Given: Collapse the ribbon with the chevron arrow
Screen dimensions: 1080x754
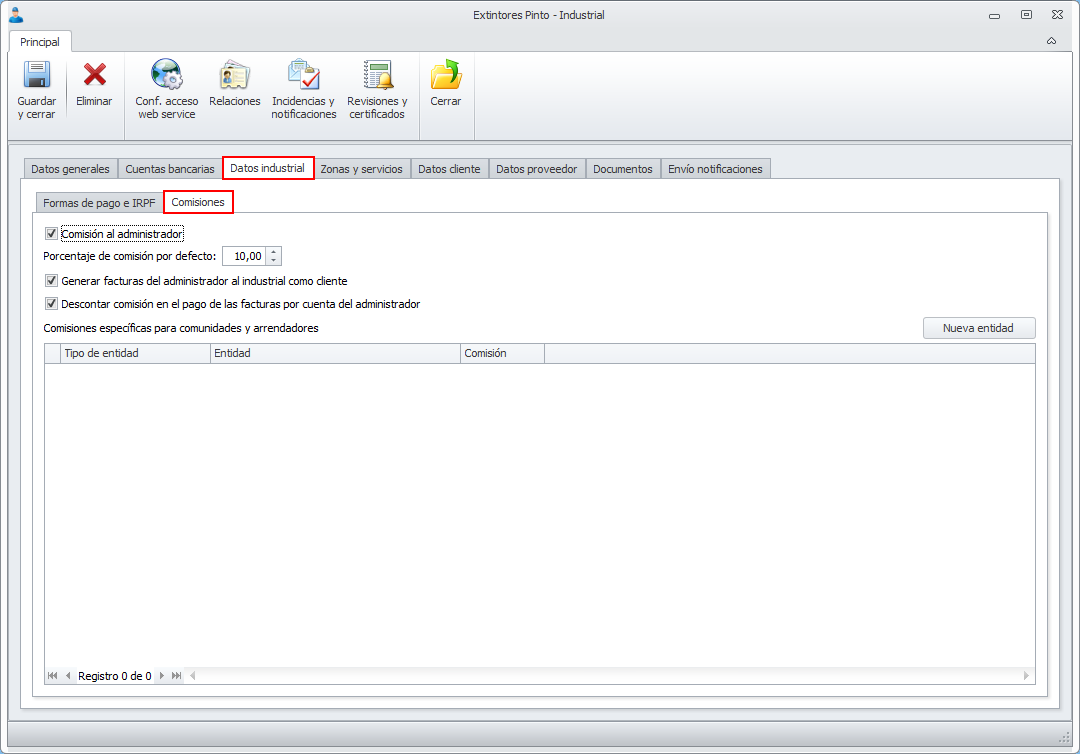Looking at the screenshot, I should [x=1051, y=41].
